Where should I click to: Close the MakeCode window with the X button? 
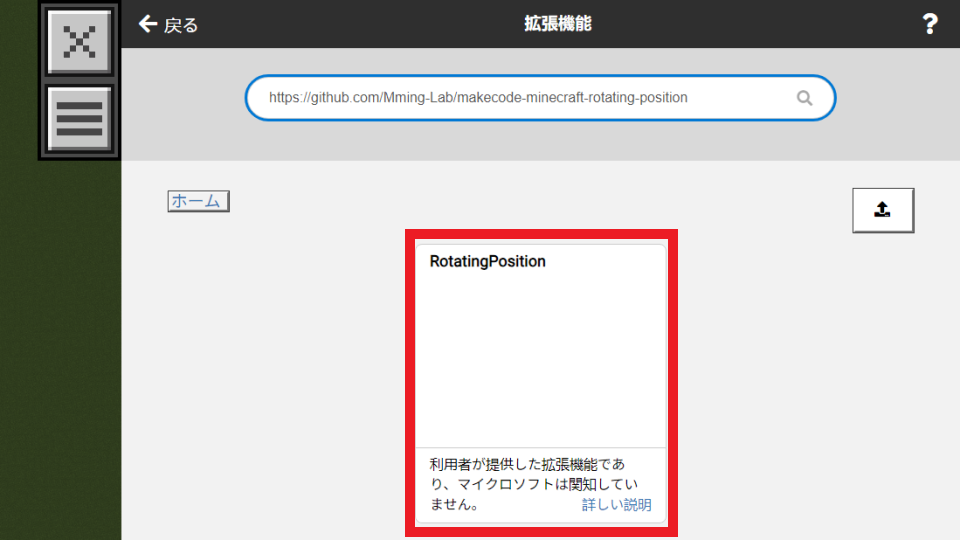(79, 41)
